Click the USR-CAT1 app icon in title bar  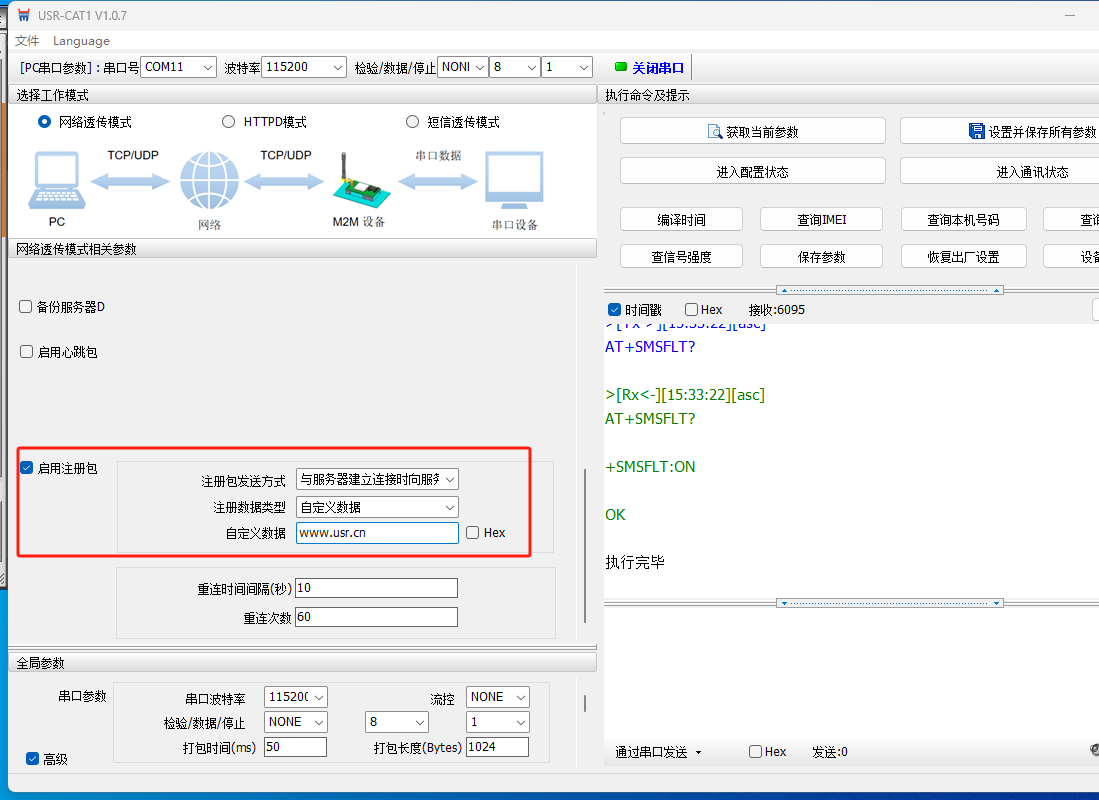24,15
